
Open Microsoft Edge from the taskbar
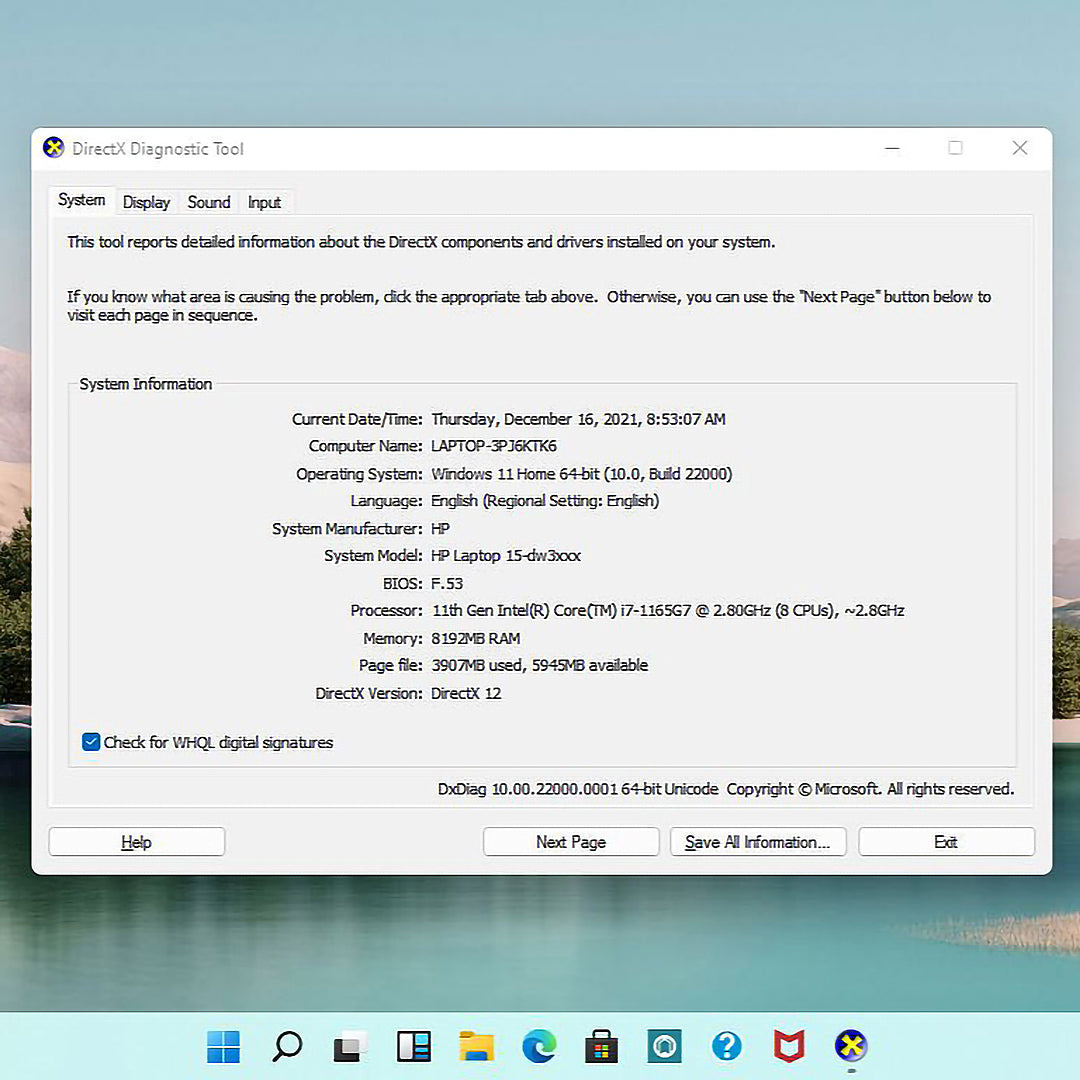pyautogui.click(x=539, y=1046)
